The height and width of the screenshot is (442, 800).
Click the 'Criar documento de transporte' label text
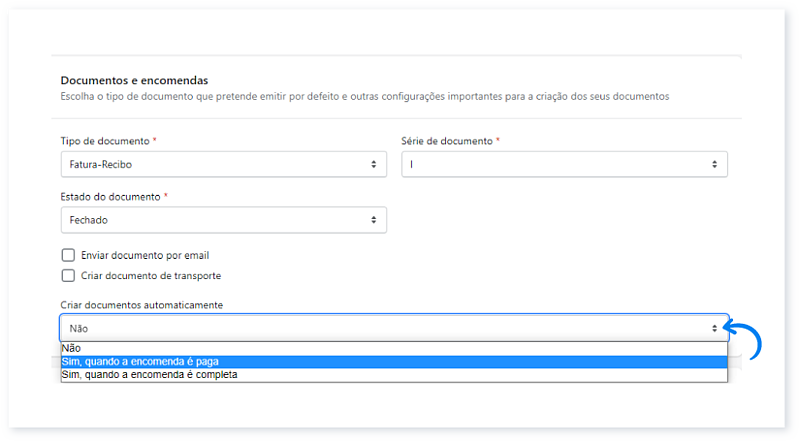click(x=151, y=276)
